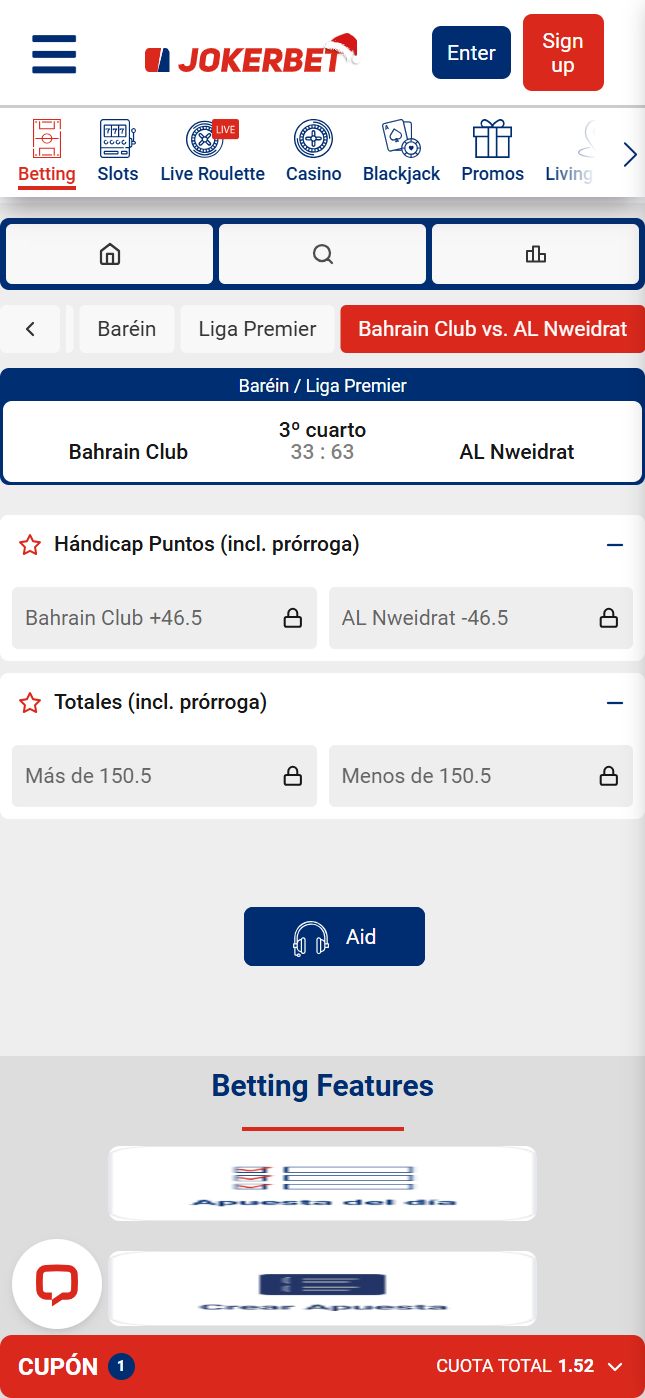The height and width of the screenshot is (1398, 645).
Task: Select the Baréin breadcrumb tab
Action: tap(127, 329)
